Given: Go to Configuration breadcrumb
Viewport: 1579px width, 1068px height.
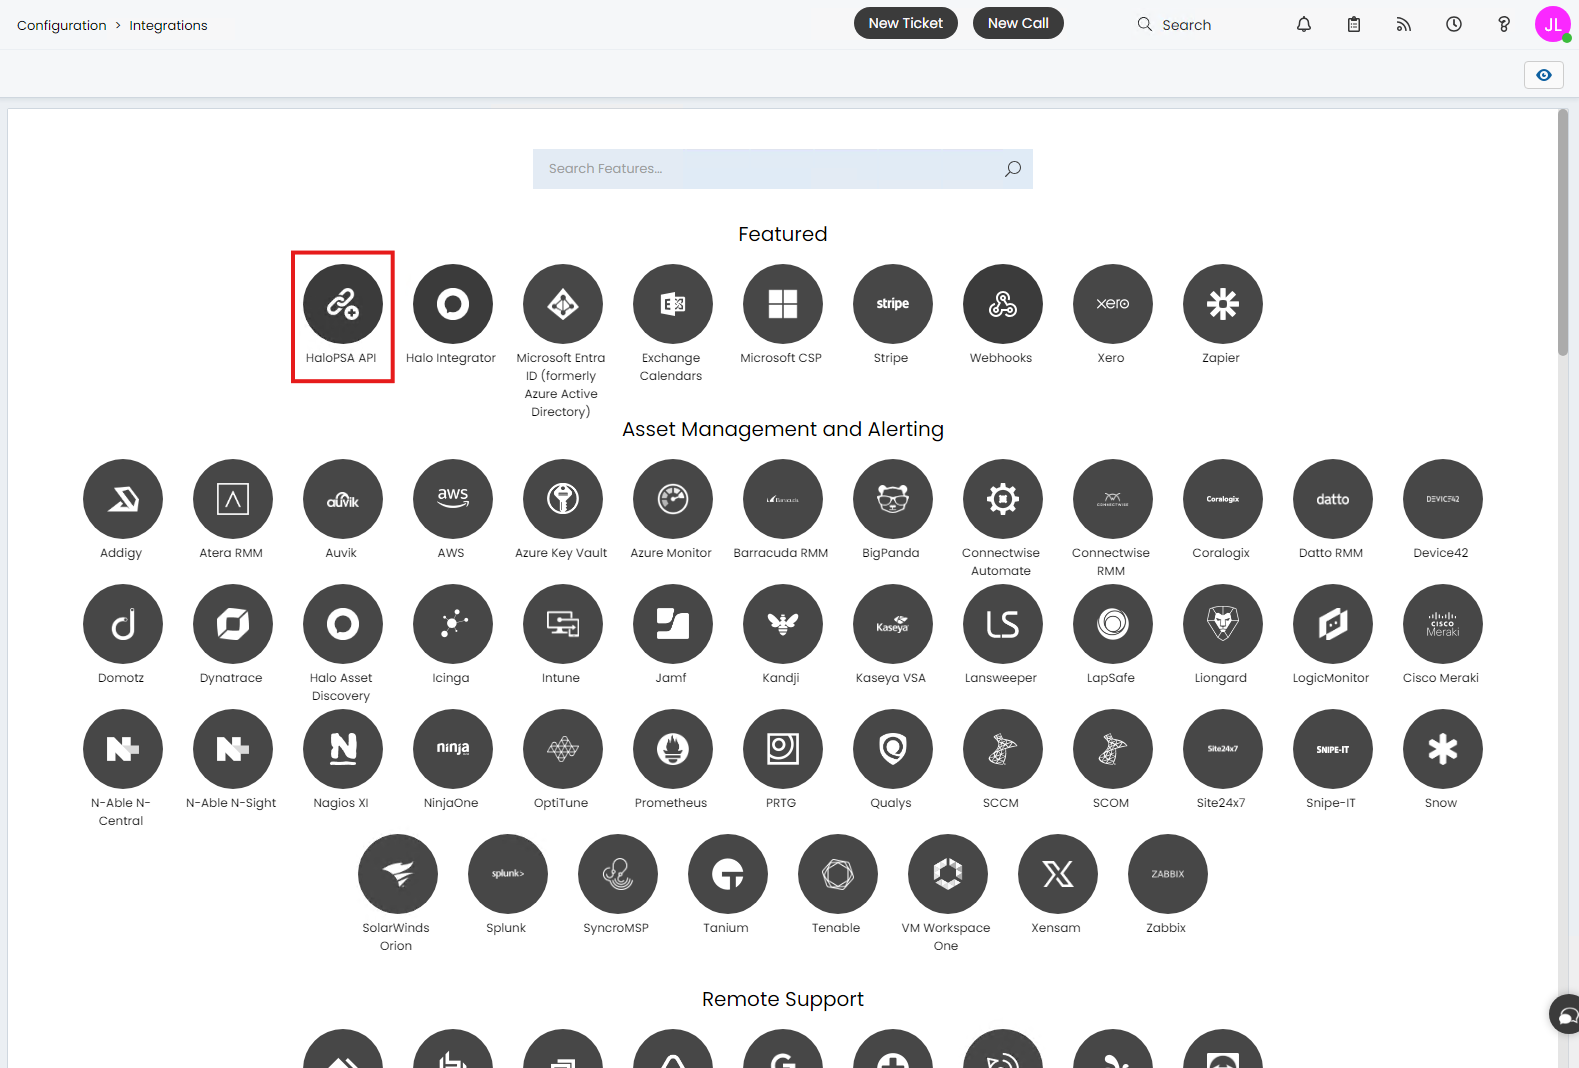Looking at the screenshot, I should [x=61, y=25].
